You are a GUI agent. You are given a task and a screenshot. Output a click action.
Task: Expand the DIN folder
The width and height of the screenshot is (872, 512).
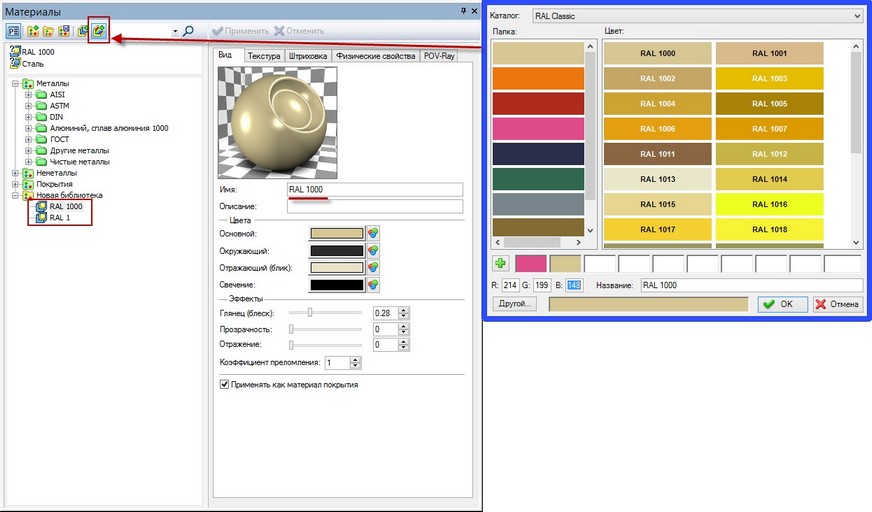28,117
